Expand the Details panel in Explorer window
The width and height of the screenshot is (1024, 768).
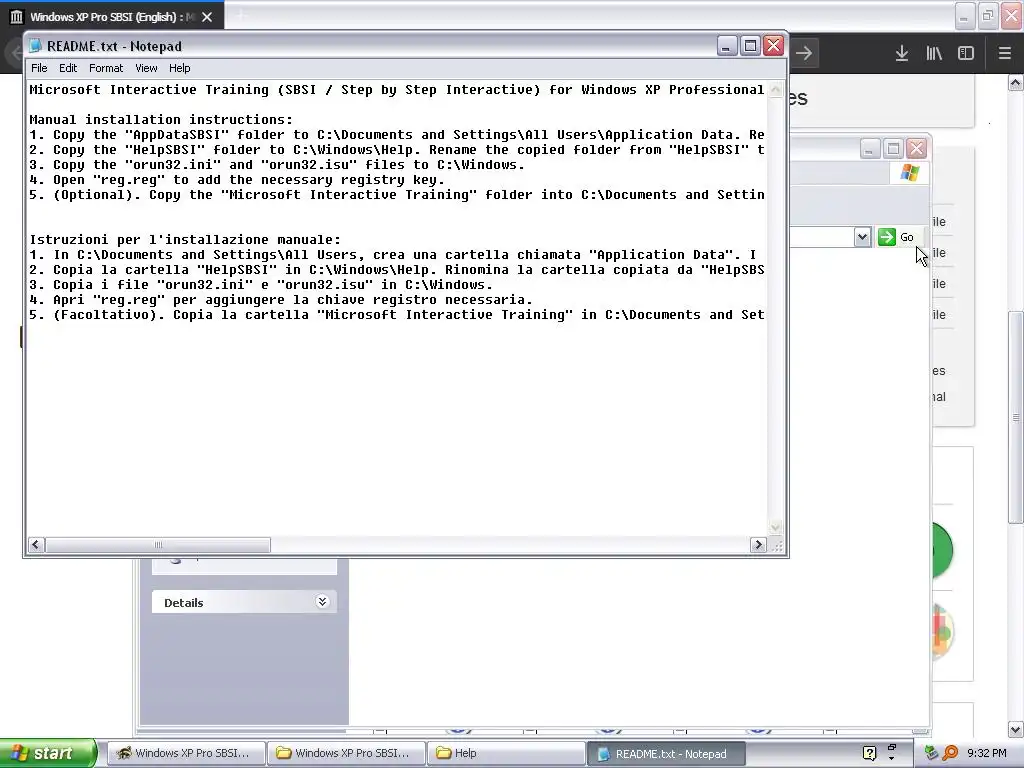322,601
